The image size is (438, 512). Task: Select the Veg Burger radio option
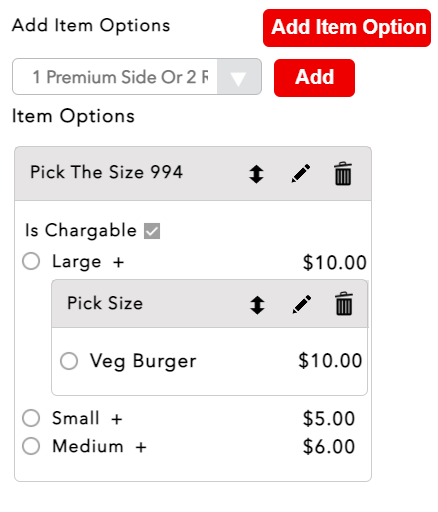pyautogui.click(x=69, y=361)
